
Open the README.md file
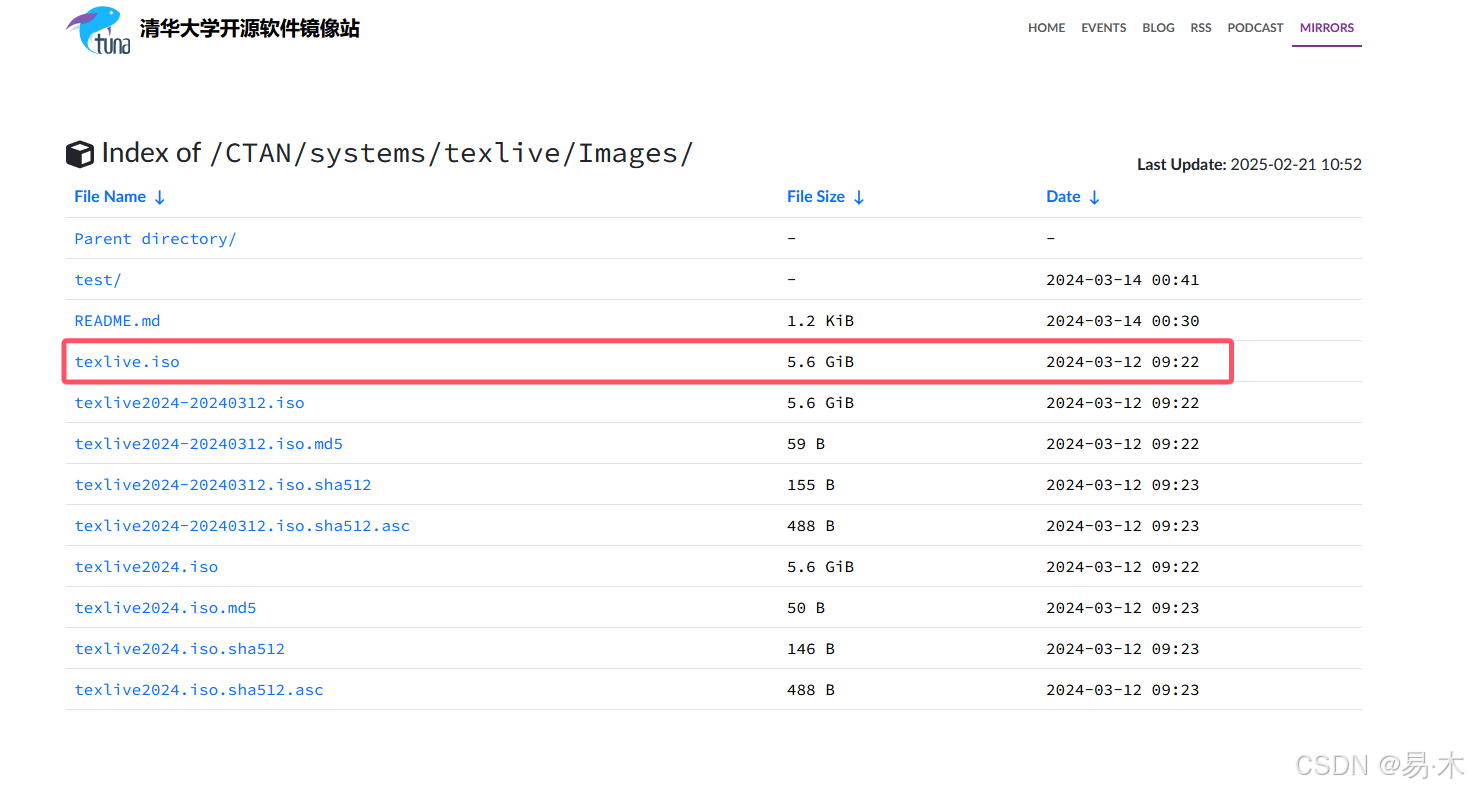pyautogui.click(x=117, y=320)
